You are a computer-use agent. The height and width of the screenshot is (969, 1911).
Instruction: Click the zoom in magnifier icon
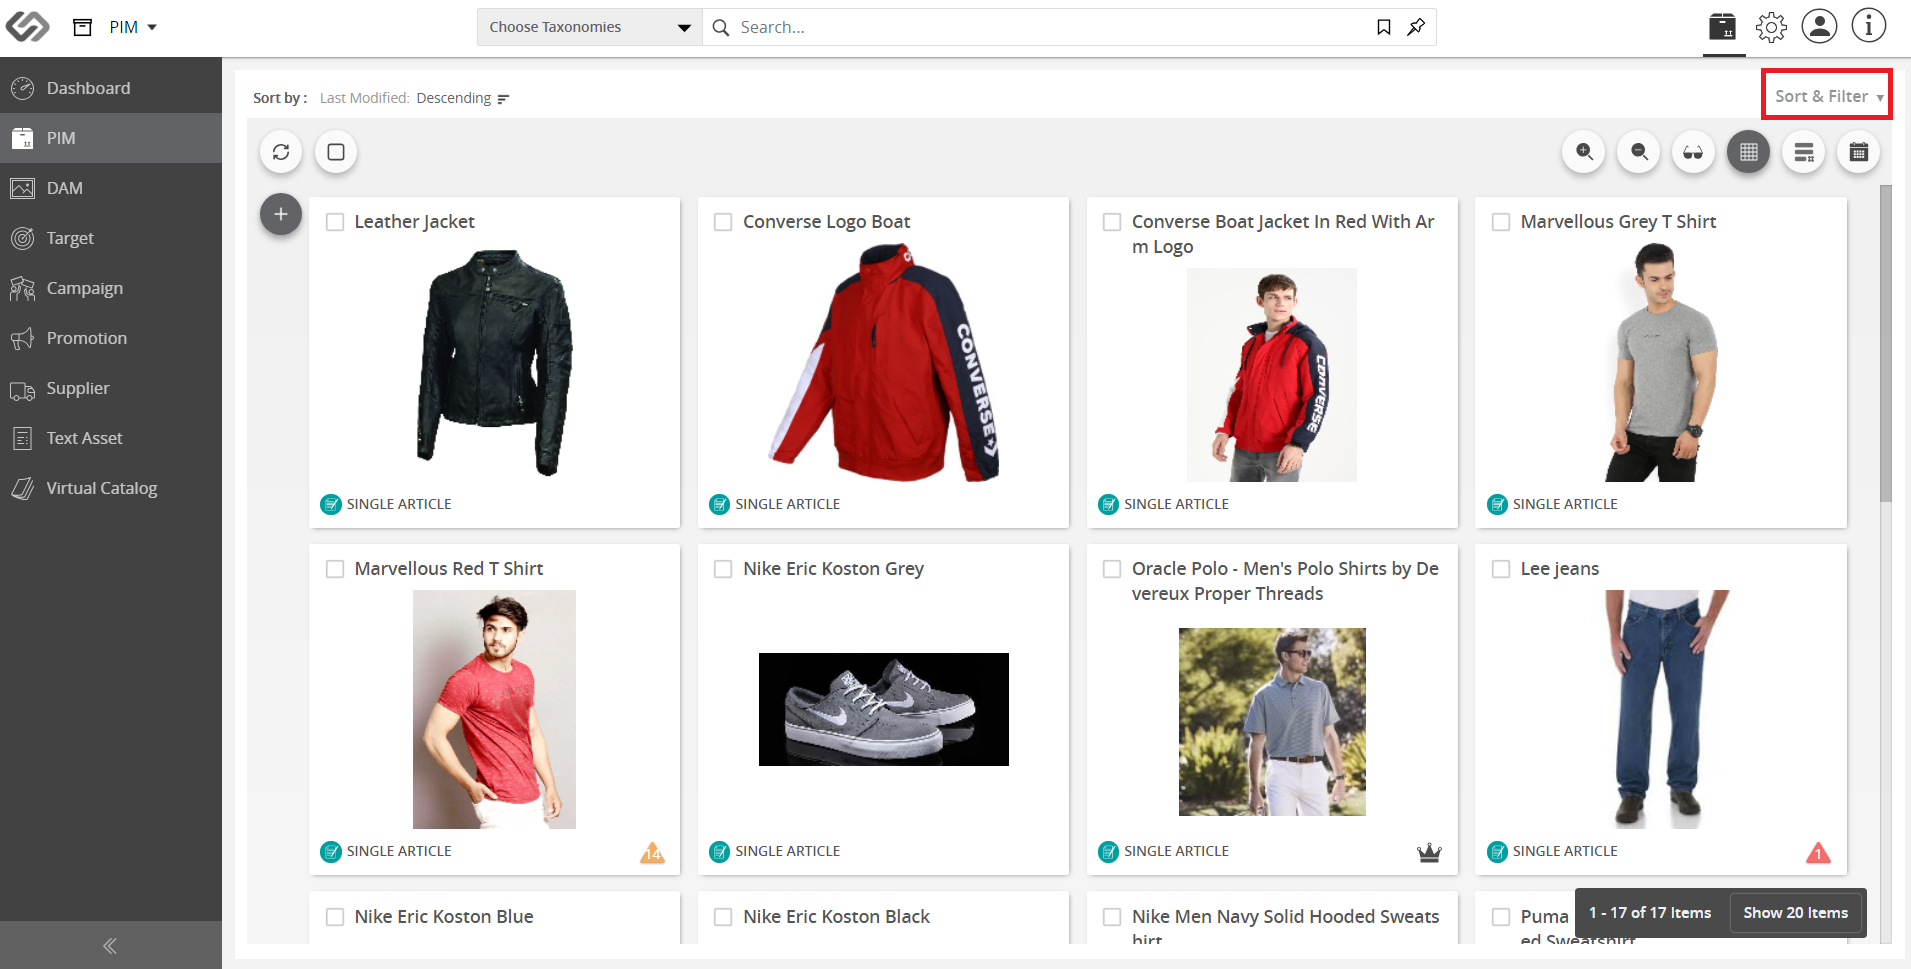(1584, 152)
